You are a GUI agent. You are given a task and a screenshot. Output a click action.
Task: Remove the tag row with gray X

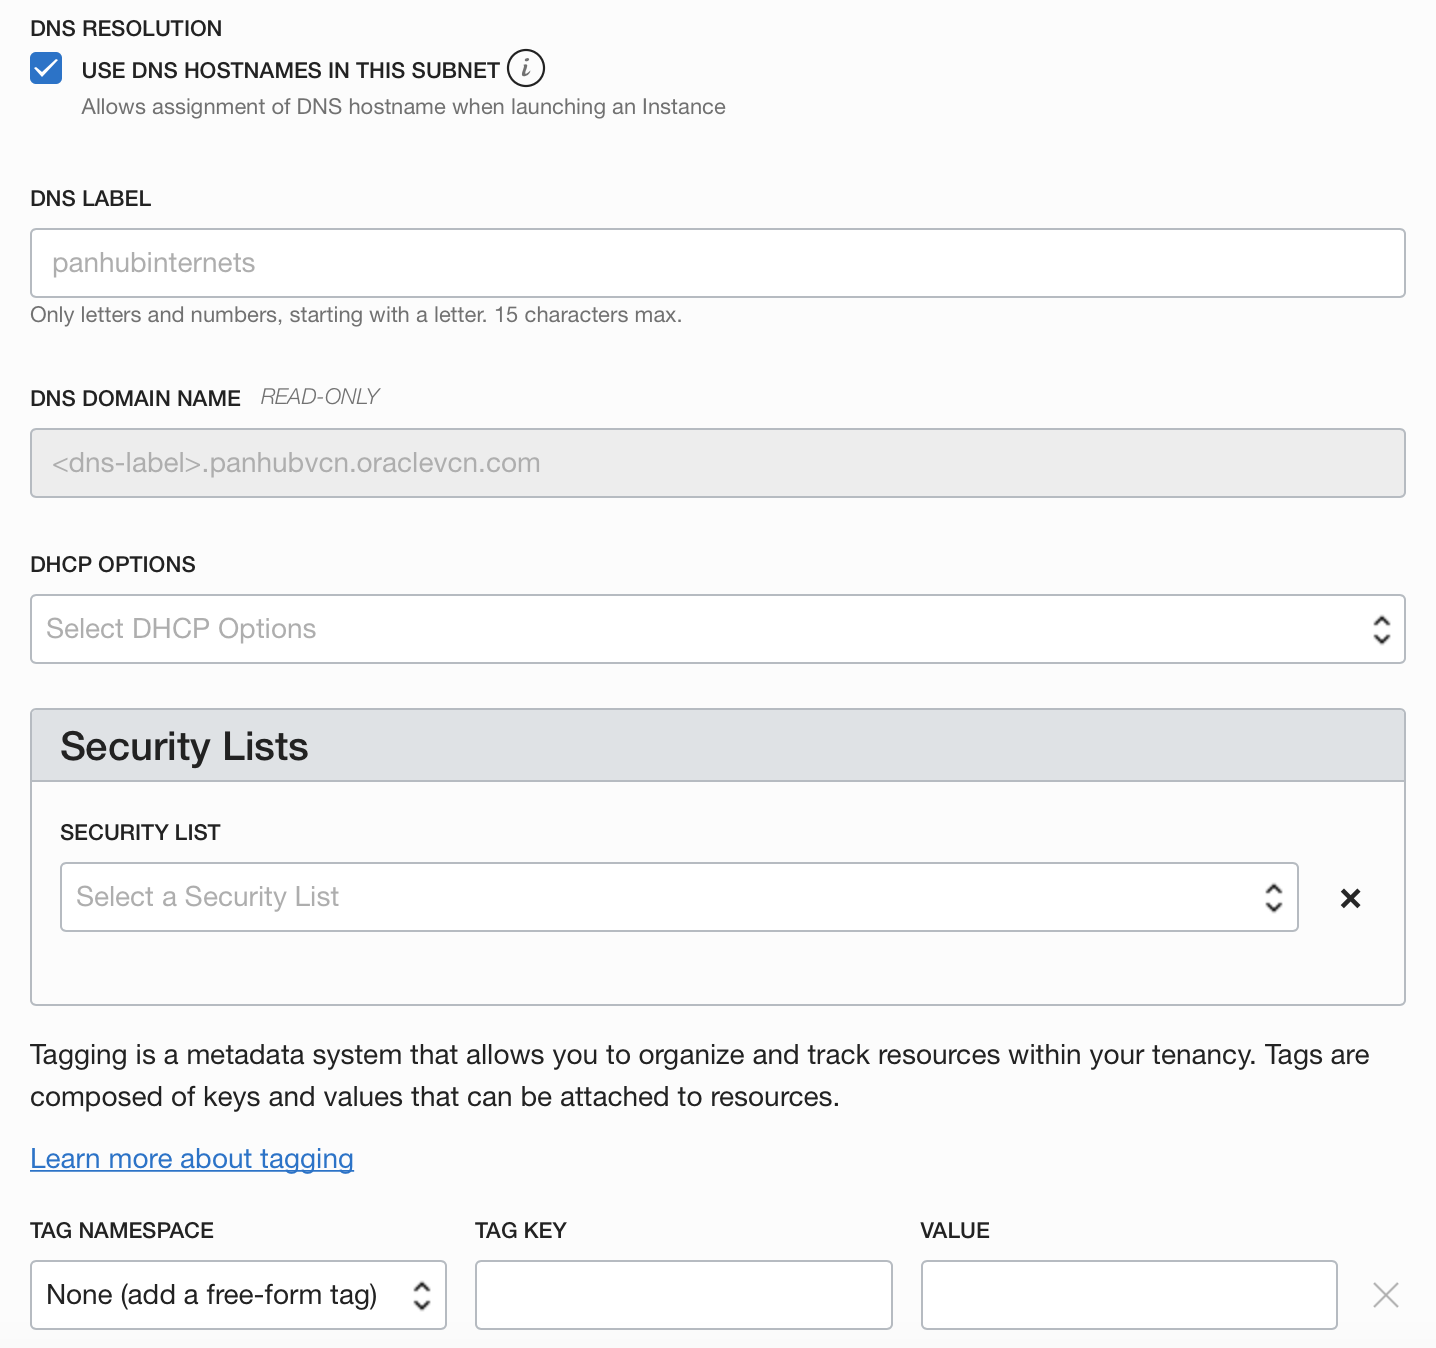pyautogui.click(x=1385, y=1295)
